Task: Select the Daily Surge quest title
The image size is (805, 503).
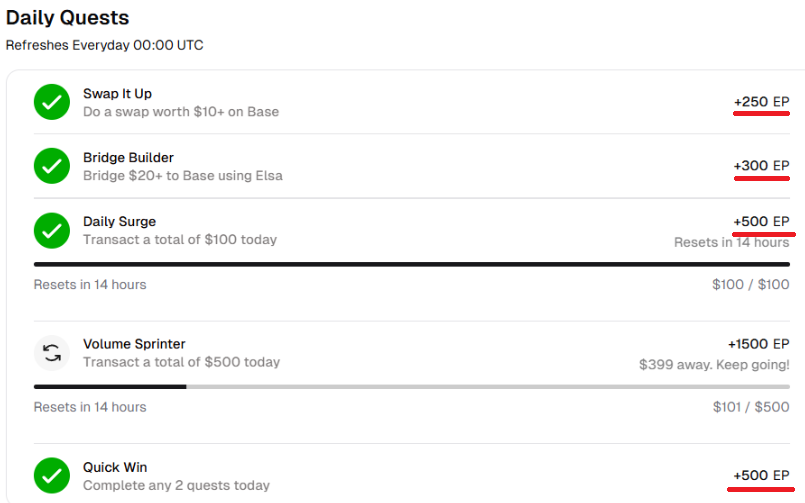Action: tap(120, 222)
